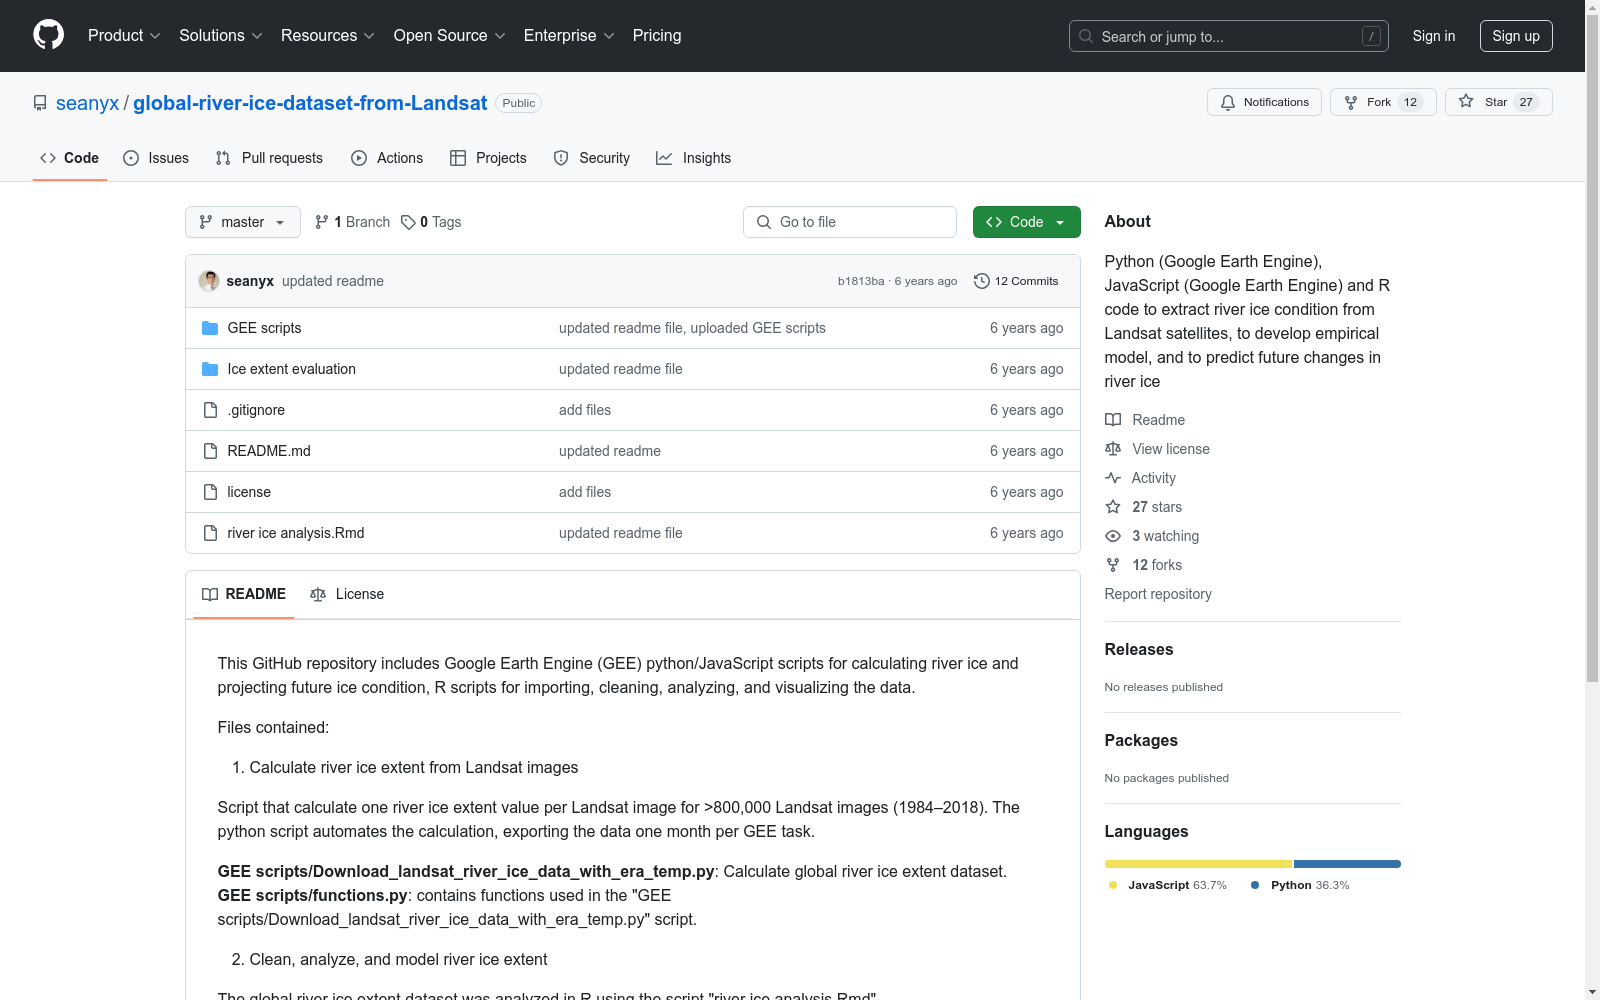Click the search magnifier icon in the header
The image size is (1600, 1000).
pos(1086,36)
